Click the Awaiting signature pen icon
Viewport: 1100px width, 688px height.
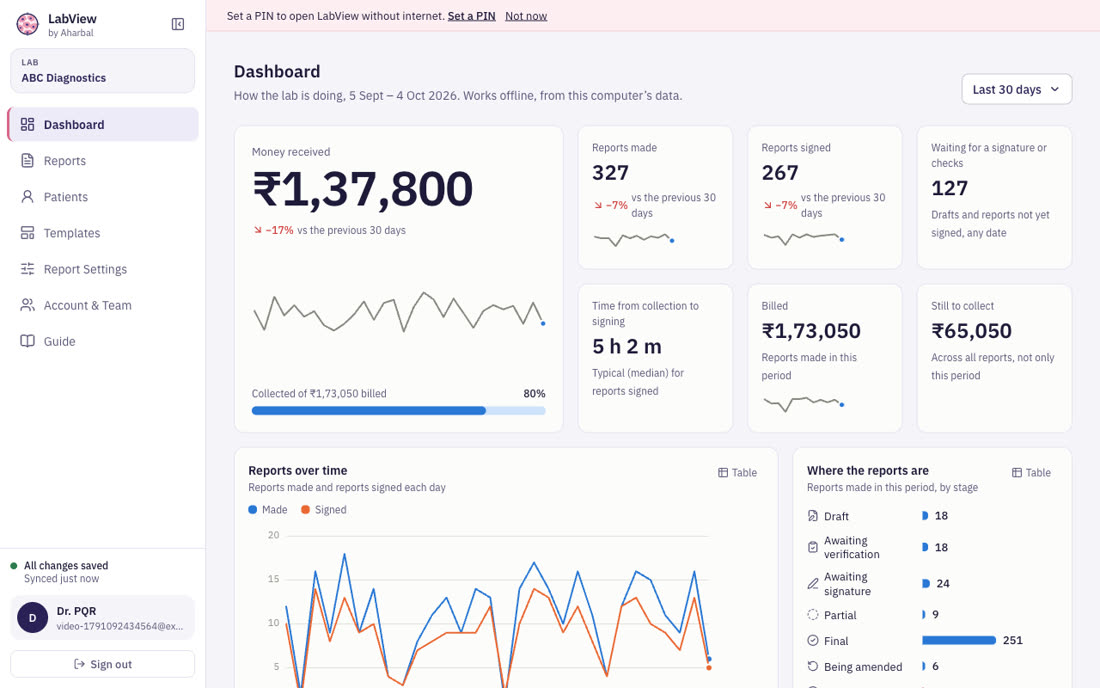click(812, 584)
